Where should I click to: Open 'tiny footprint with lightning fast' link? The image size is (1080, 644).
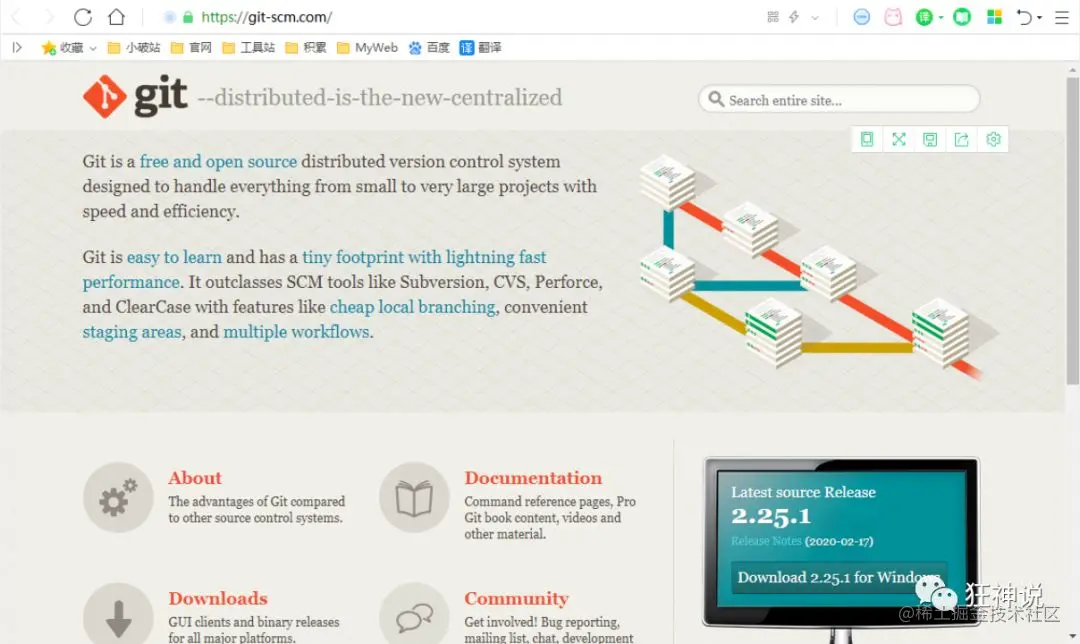(424, 257)
